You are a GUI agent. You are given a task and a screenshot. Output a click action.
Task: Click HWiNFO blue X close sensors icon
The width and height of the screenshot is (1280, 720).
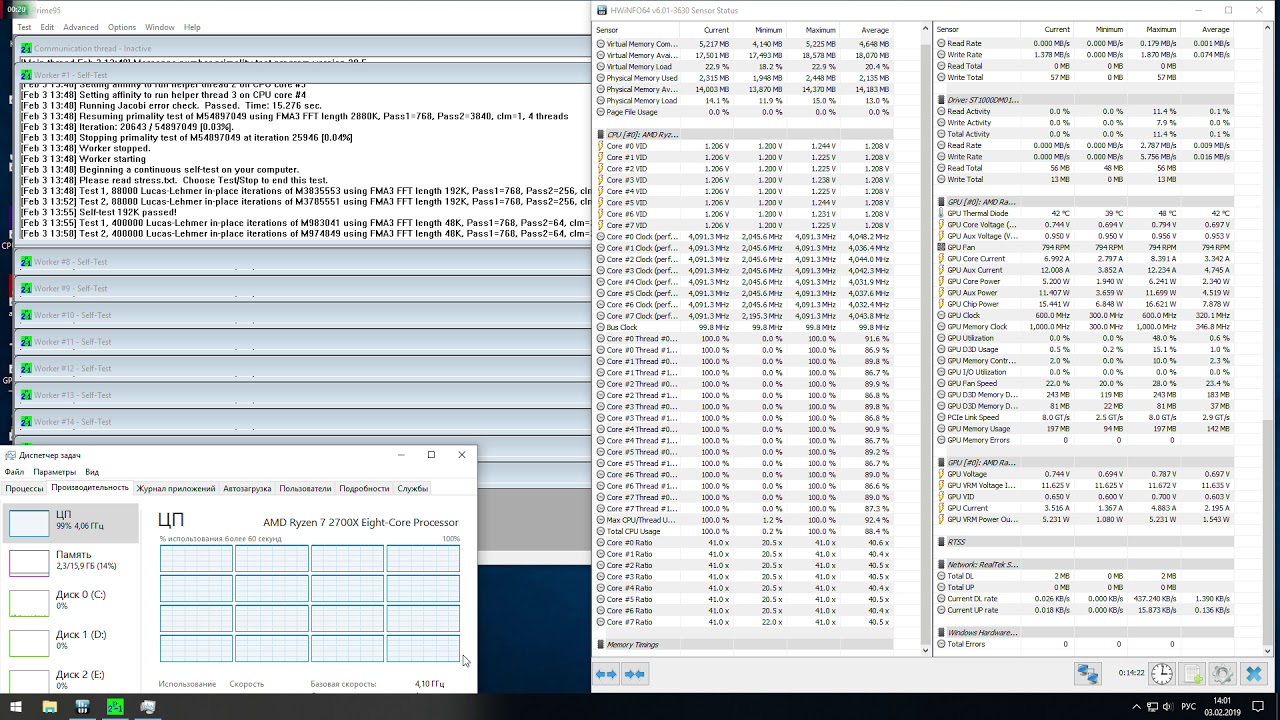coord(1254,674)
